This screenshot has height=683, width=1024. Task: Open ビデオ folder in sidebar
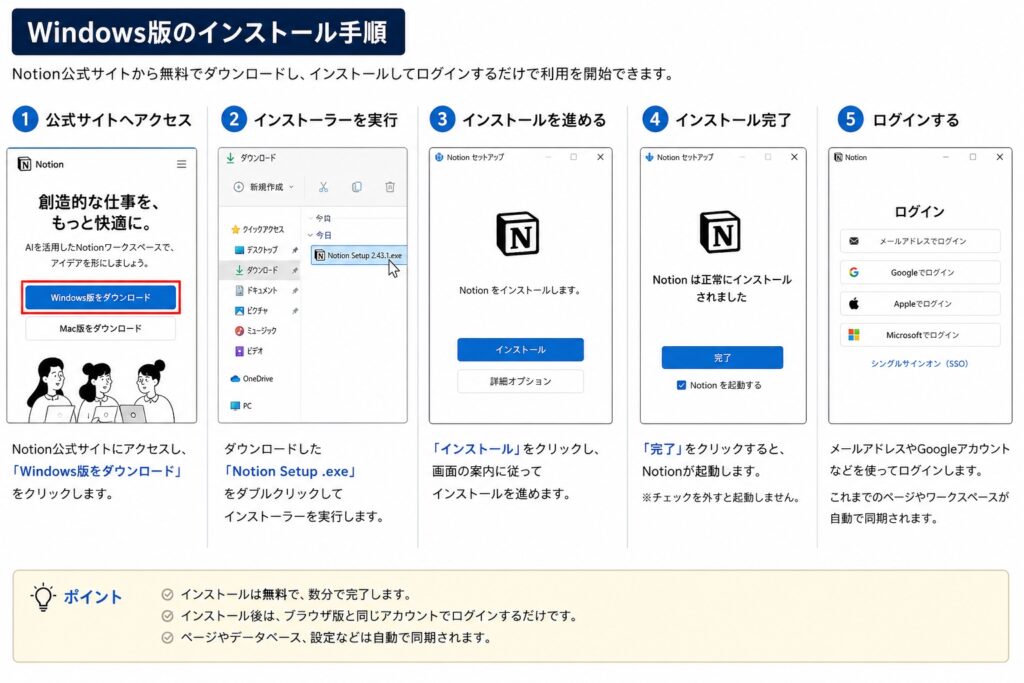click(x=249, y=351)
